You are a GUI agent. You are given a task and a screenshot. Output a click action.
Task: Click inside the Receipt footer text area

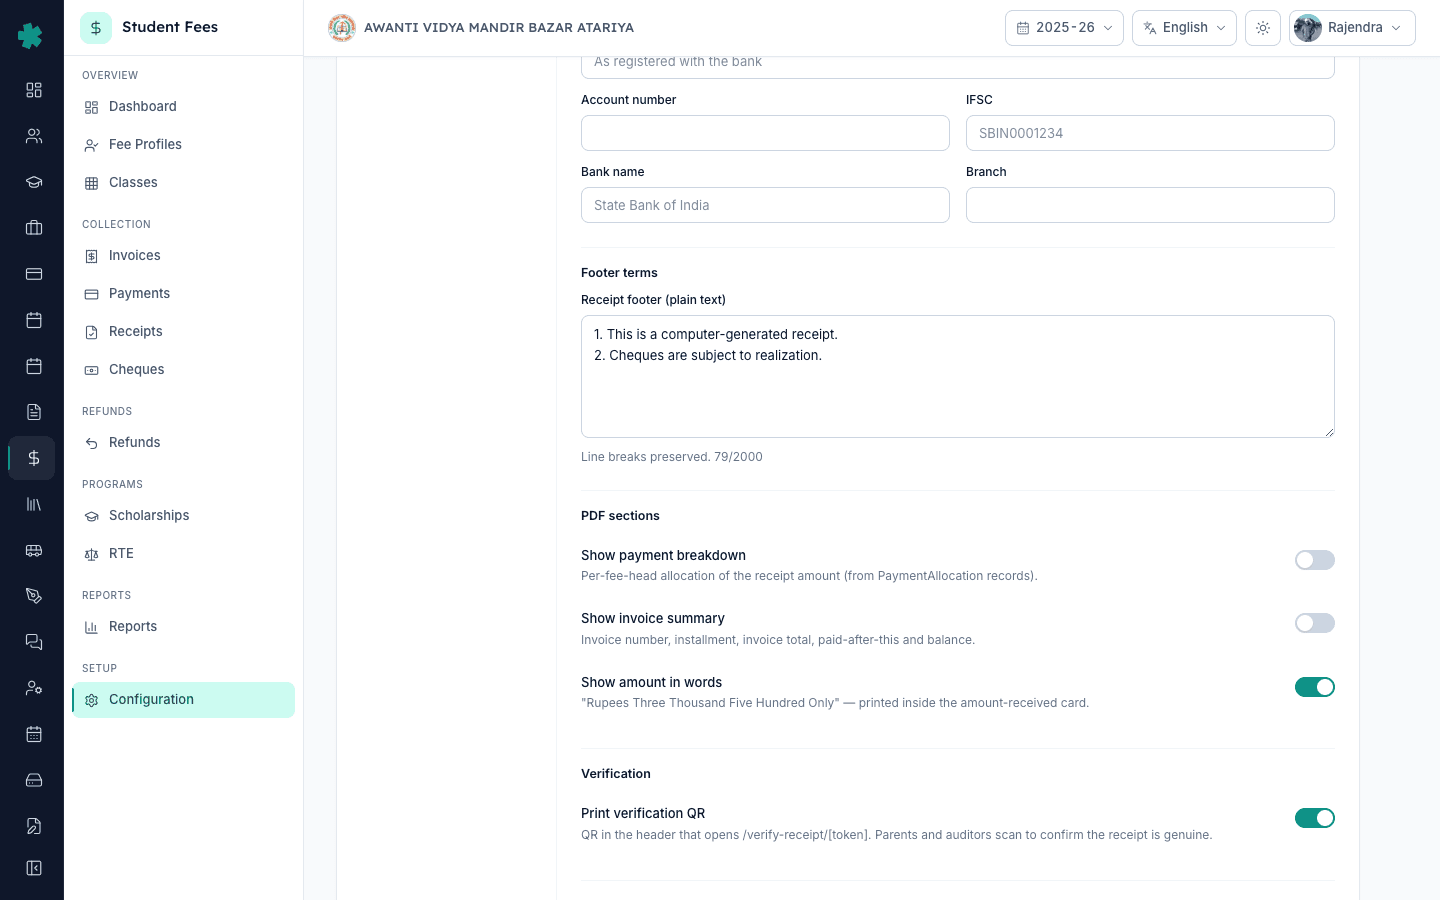[958, 377]
